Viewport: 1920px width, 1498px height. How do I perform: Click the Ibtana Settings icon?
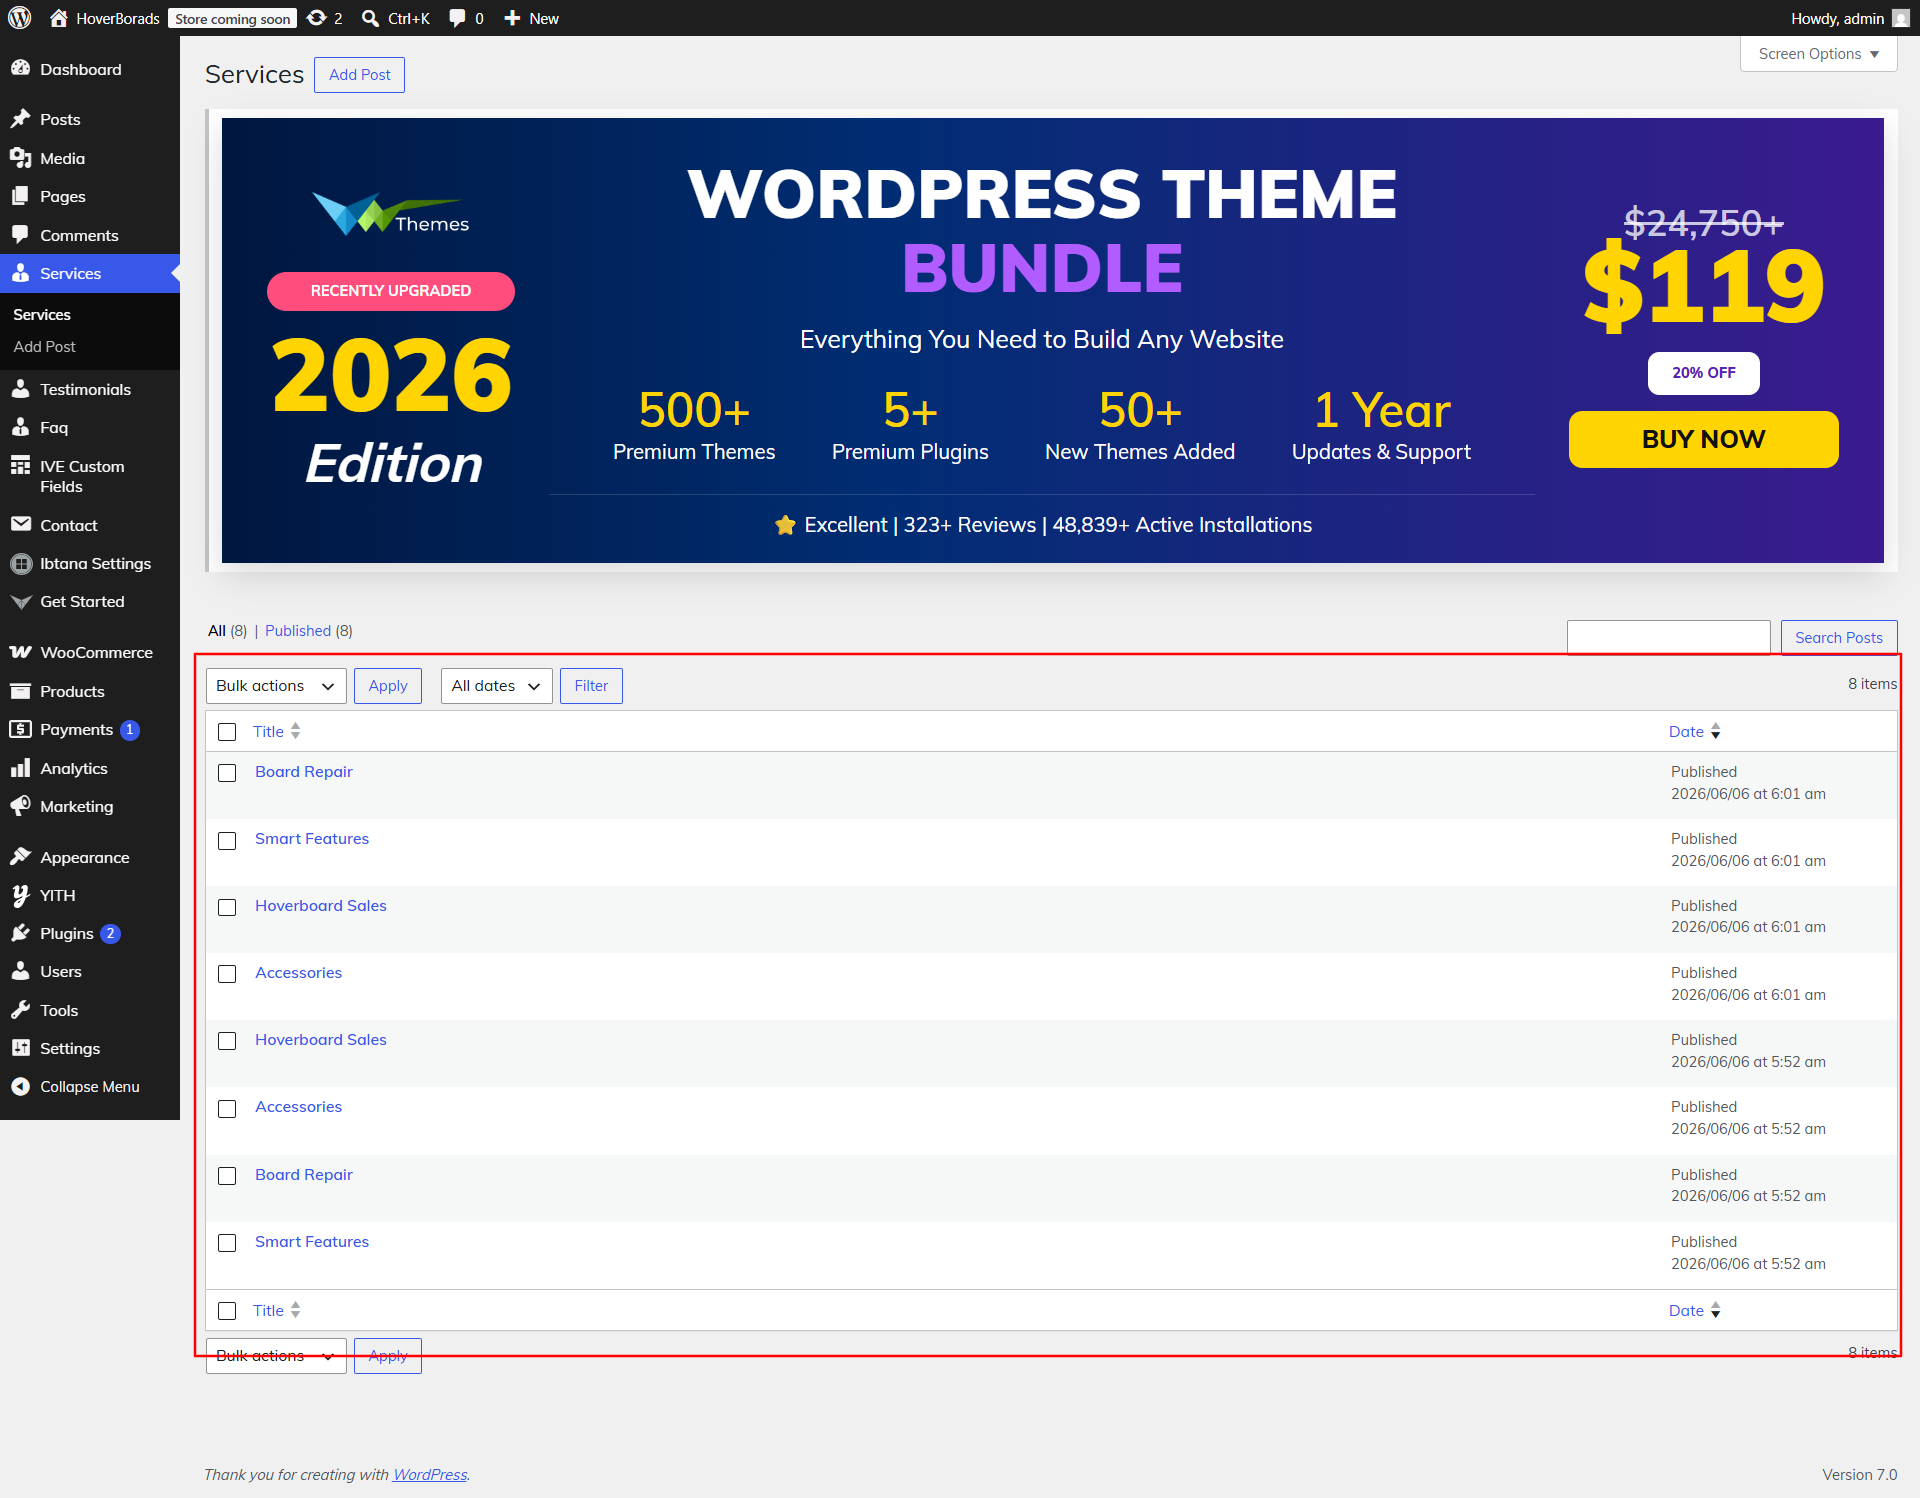click(20, 563)
